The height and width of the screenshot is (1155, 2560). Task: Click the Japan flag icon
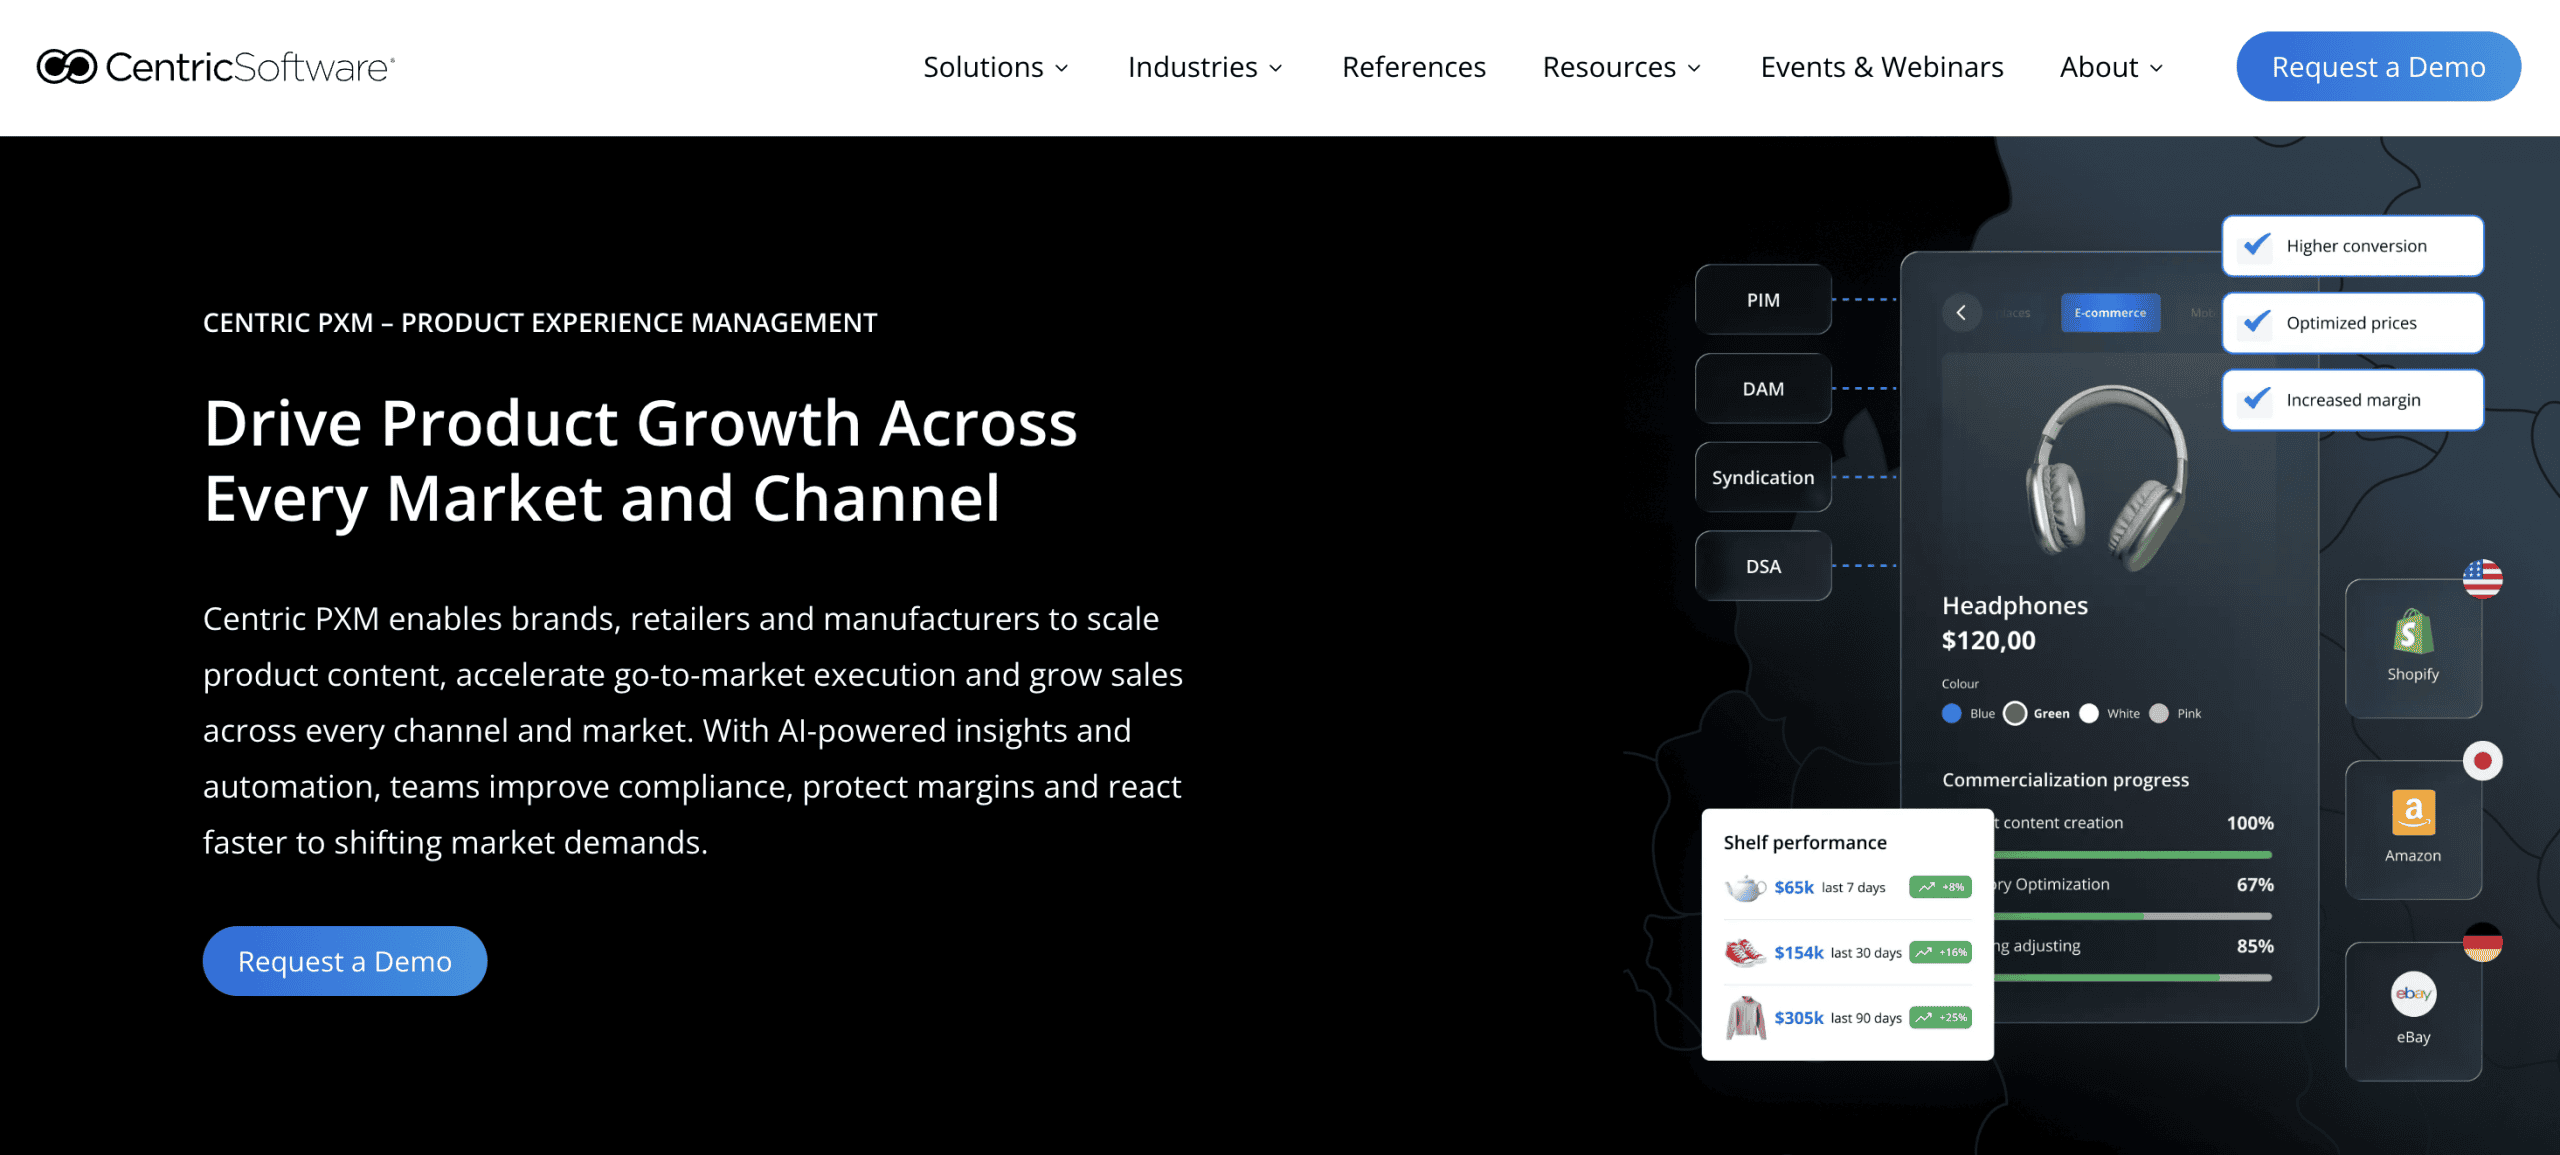coord(2482,761)
